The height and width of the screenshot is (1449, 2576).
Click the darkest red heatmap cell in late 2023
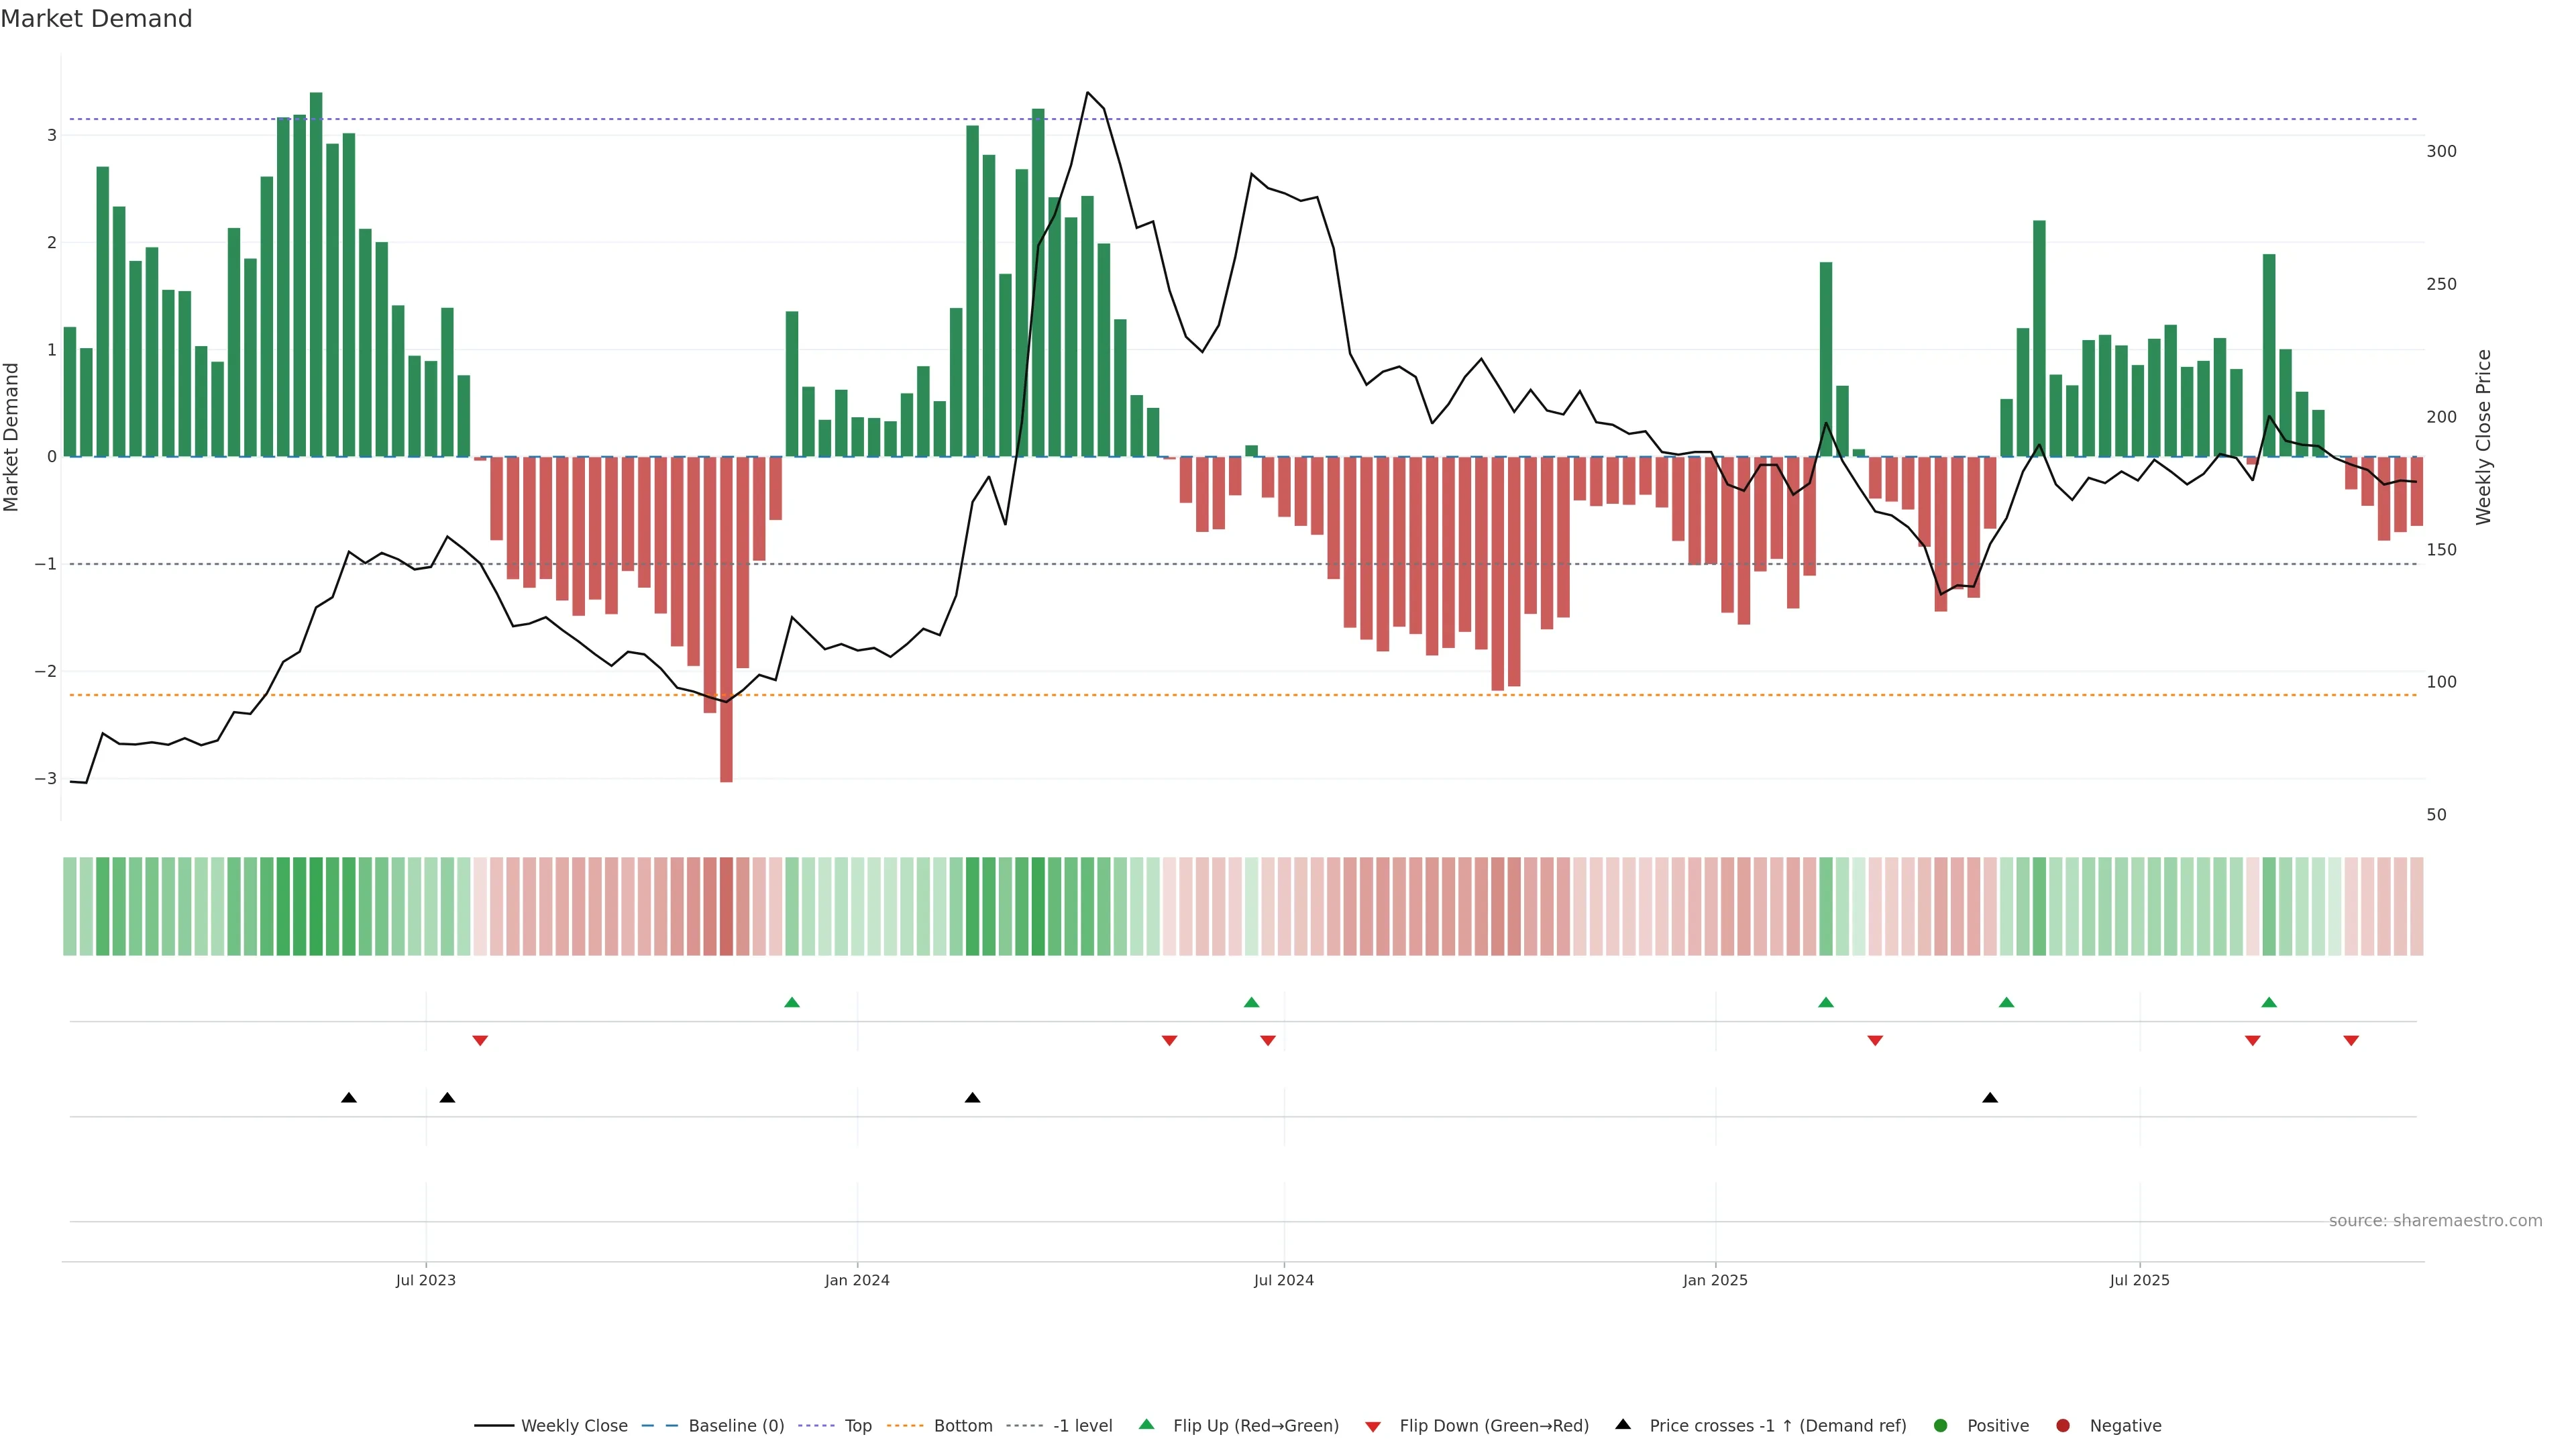coord(726,906)
